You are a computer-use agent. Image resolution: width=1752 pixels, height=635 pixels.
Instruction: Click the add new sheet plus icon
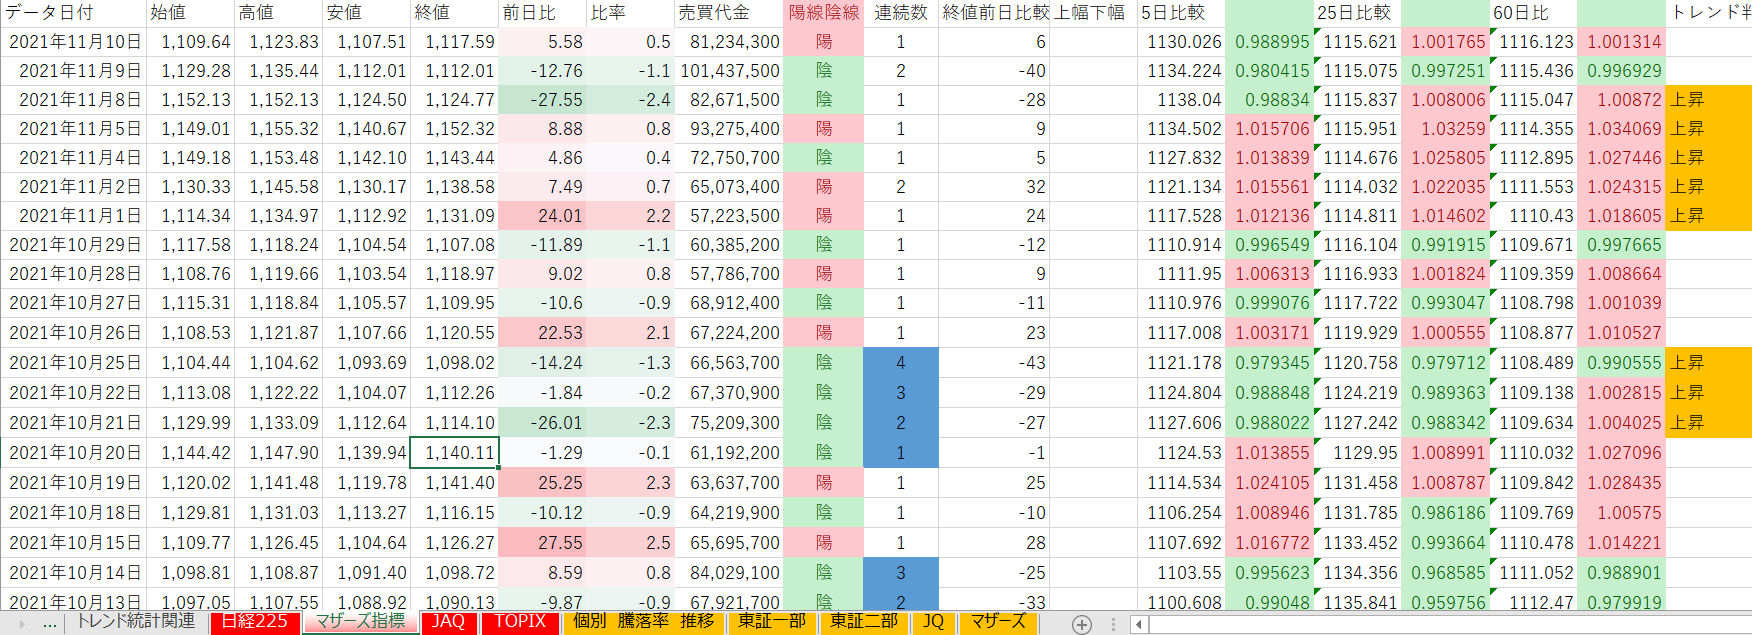point(1081,624)
